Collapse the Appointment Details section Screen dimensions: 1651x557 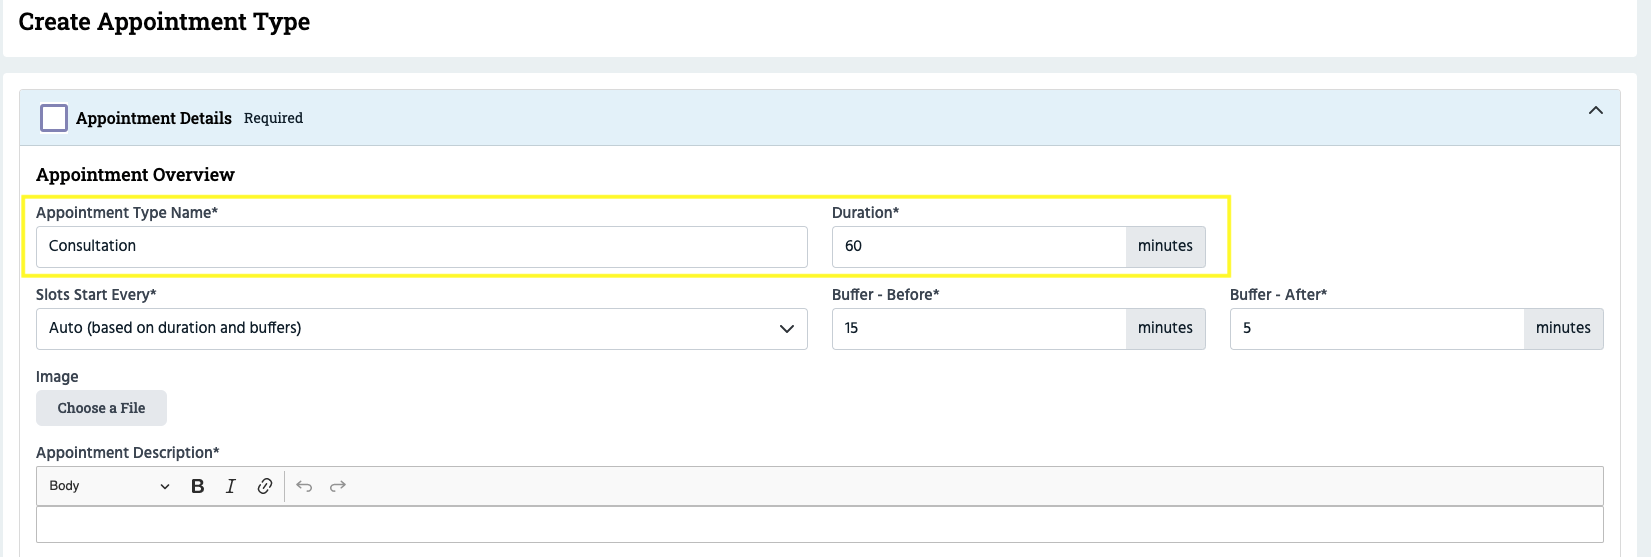1595,111
